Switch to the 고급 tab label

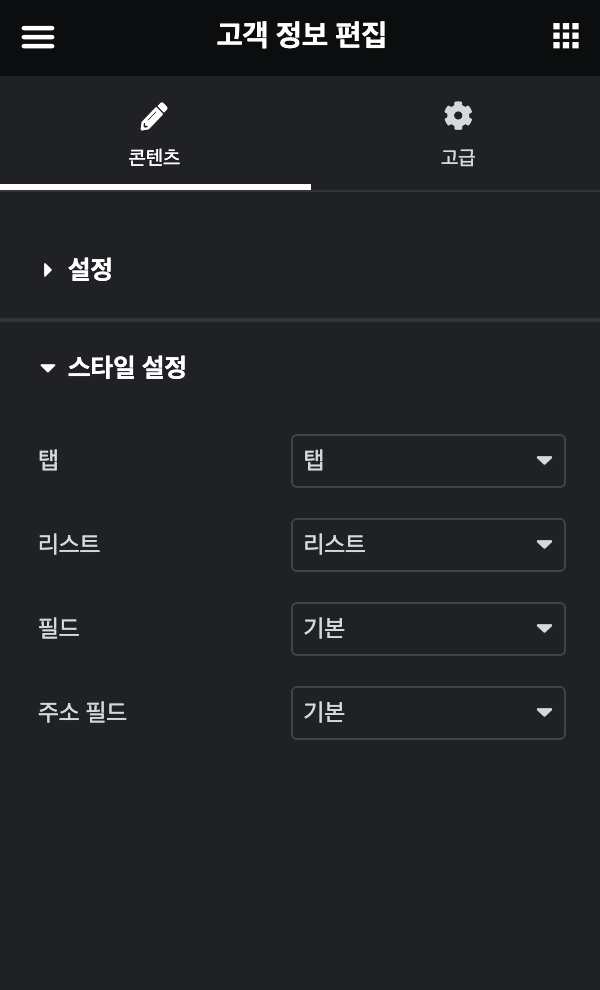click(x=458, y=157)
